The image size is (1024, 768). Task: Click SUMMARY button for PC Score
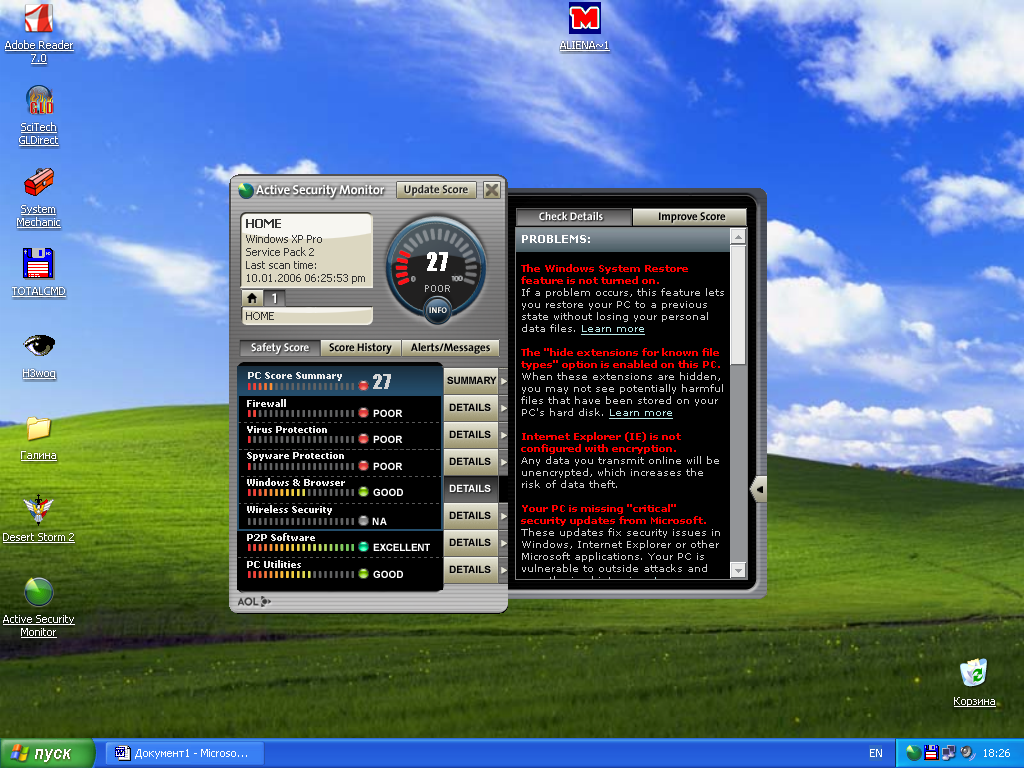(x=471, y=381)
